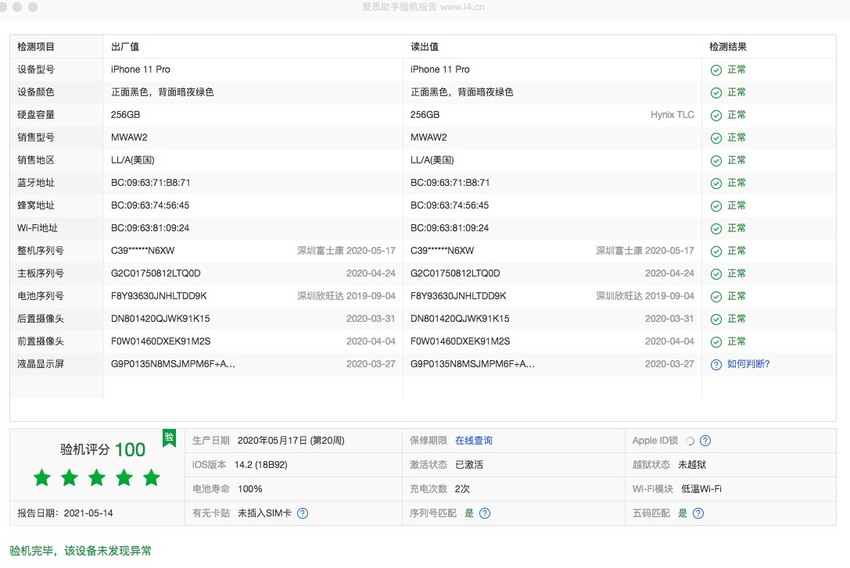Select Wi-Fi module value 低温Wi-Fi

coord(701,489)
